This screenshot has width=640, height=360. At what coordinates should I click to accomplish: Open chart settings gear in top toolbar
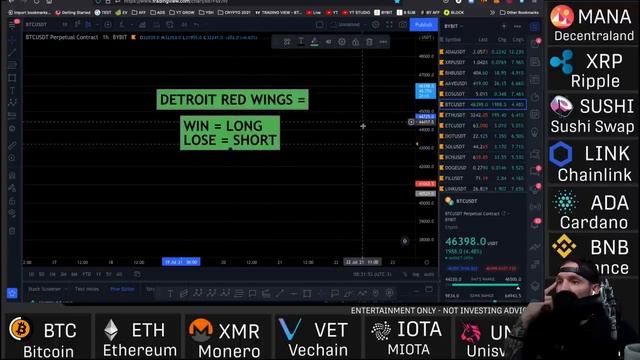pyautogui.click(x=376, y=25)
